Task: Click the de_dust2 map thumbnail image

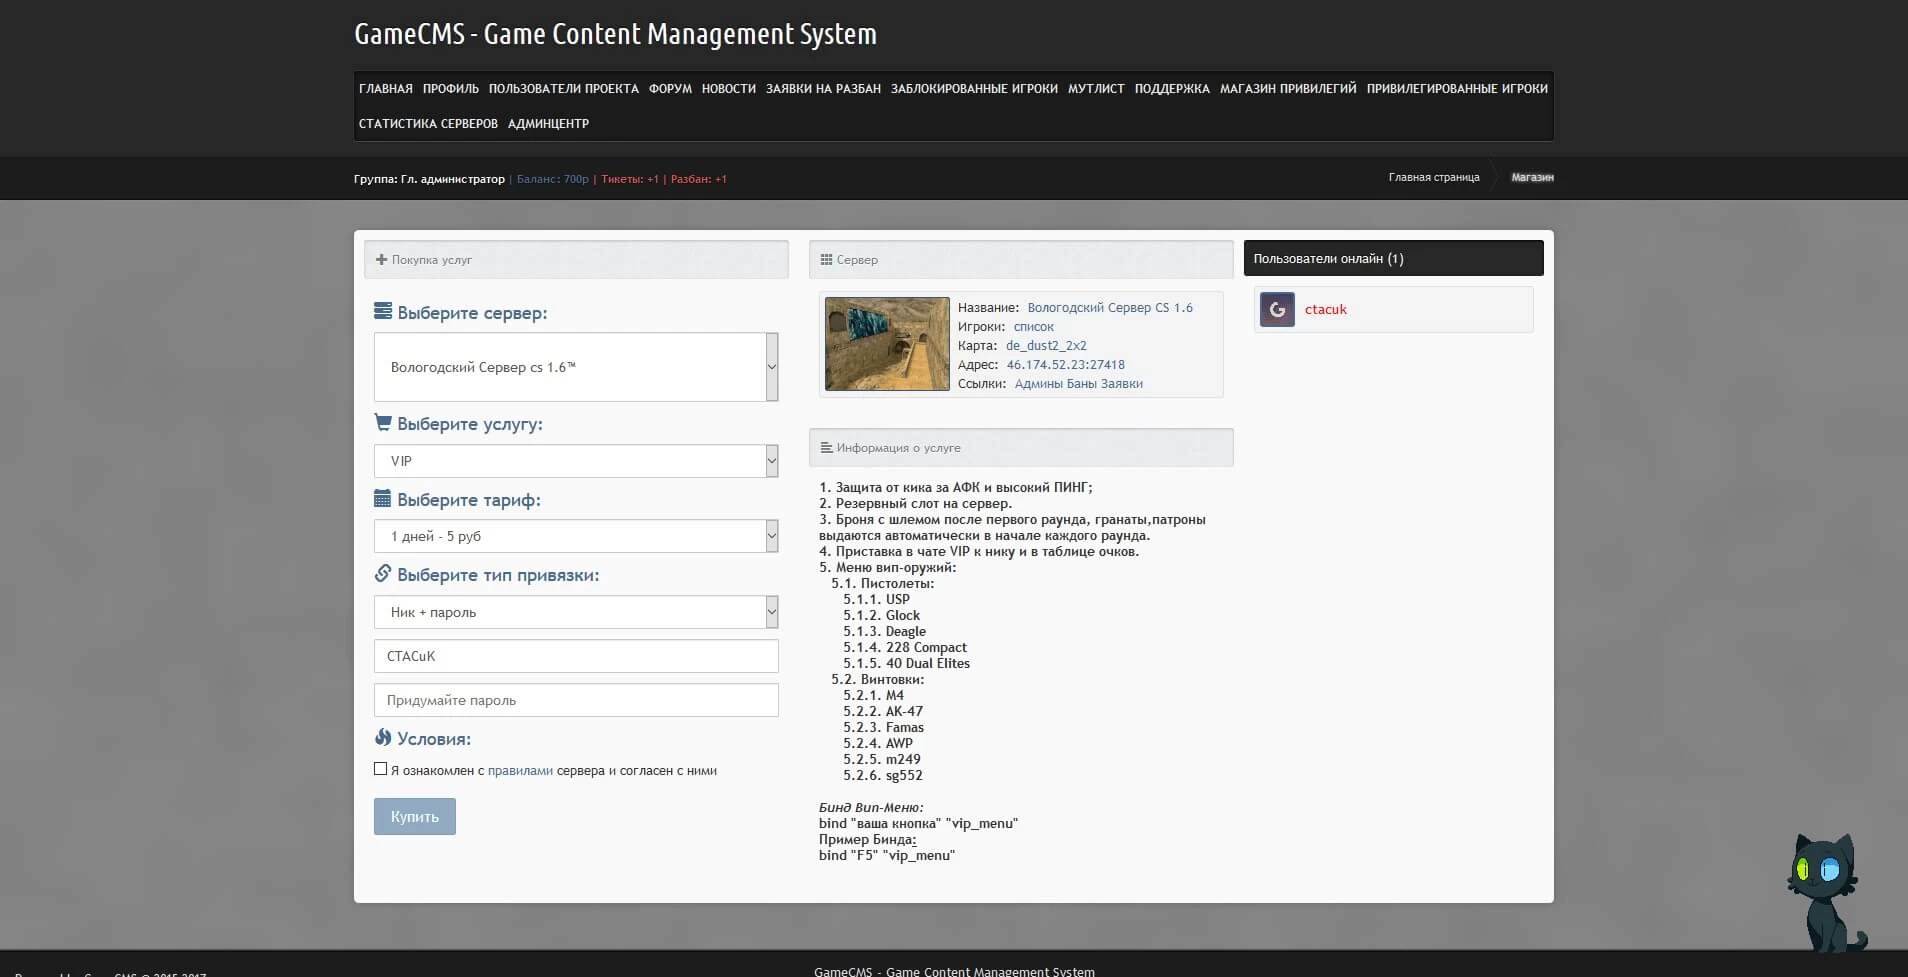Action: [887, 344]
